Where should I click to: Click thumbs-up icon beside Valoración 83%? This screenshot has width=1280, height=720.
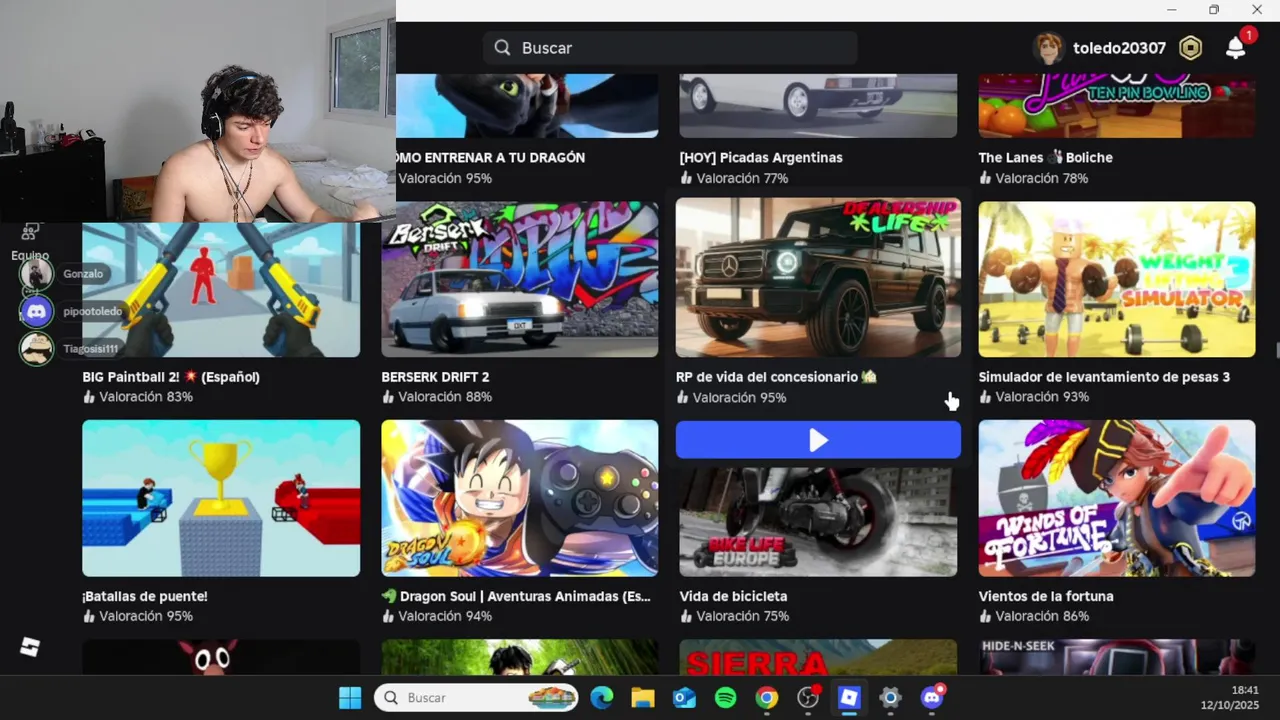point(89,397)
